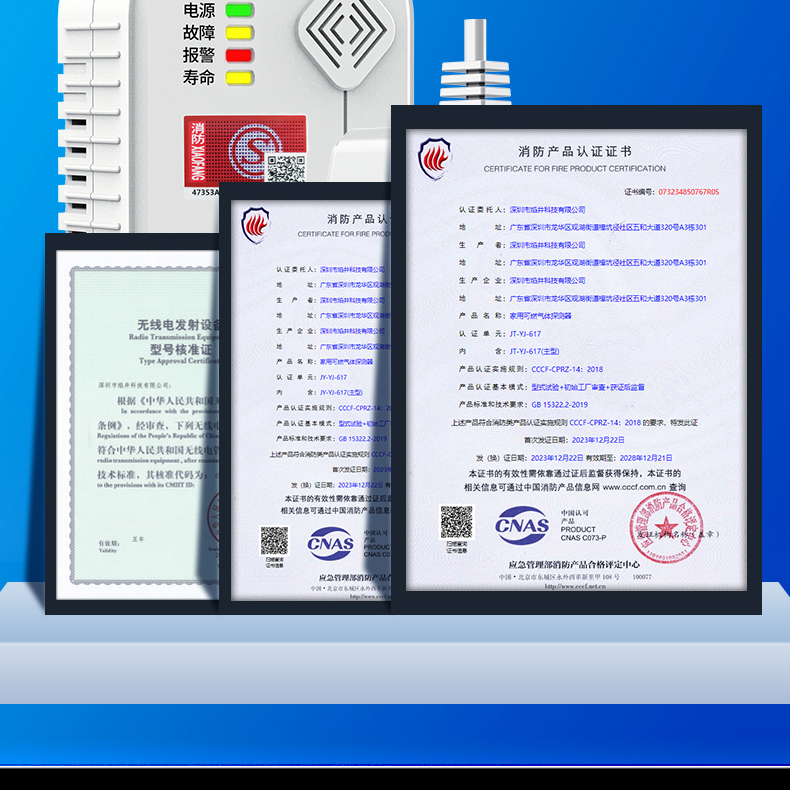Click the CNAS logo on the middle certificate
Viewport: 790px width, 790px height.
click(331, 544)
